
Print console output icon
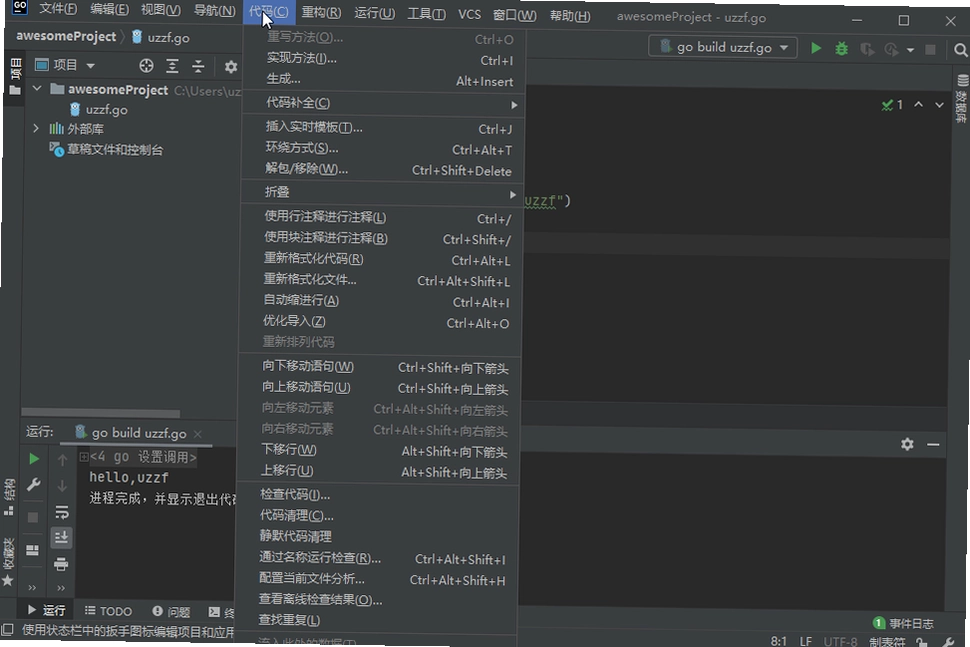click(61, 563)
